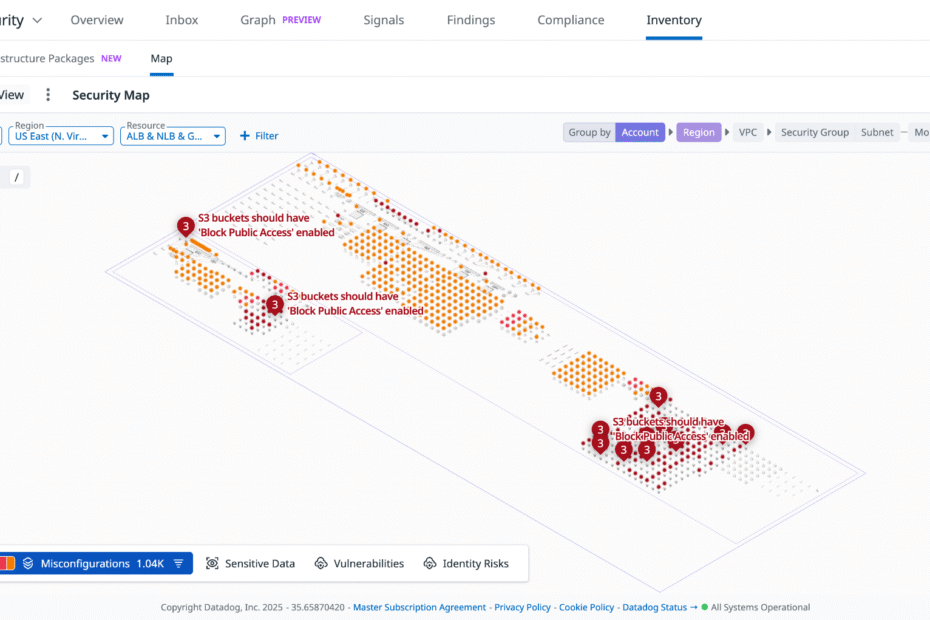Go to the Findings tab
The width and height of the screenshot is (930, 620).
click(x=471, y=20)
